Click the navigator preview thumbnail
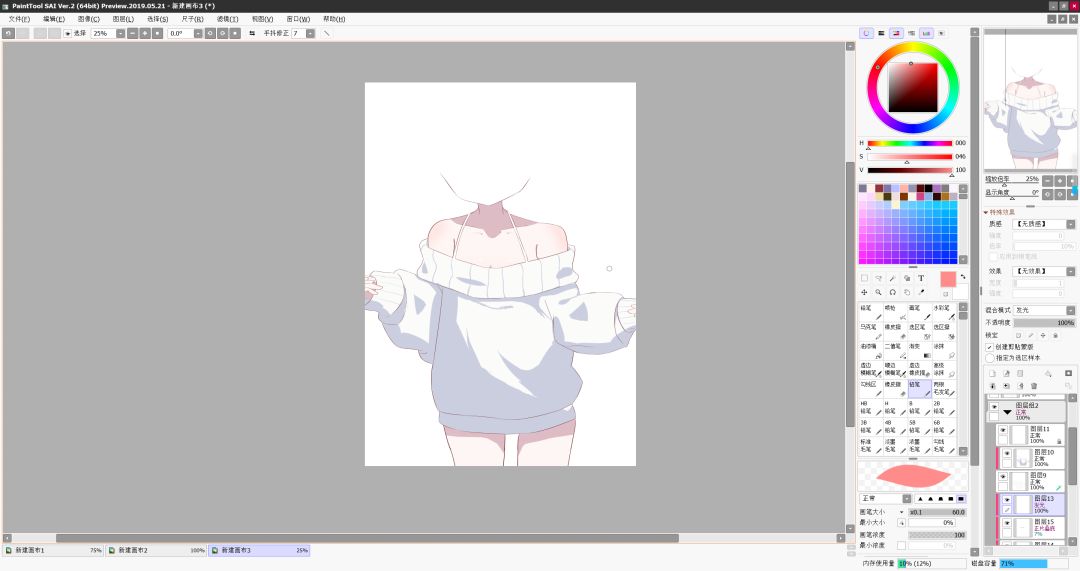The image size is (1080, 571). pyautogui.click(x=1030, y=100)
